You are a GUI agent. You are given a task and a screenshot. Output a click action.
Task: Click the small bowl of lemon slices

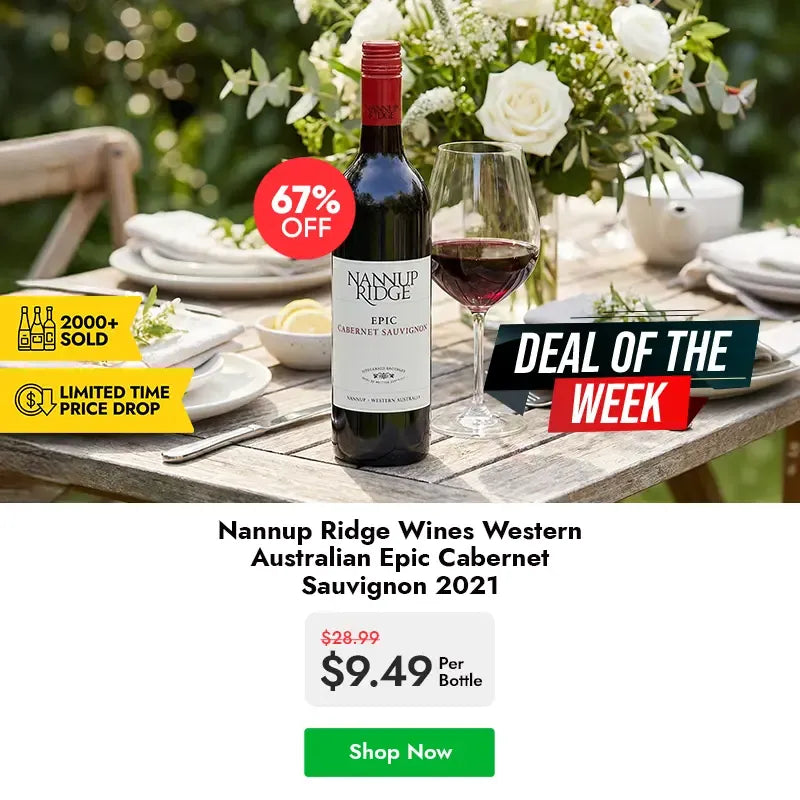(294, 334)
